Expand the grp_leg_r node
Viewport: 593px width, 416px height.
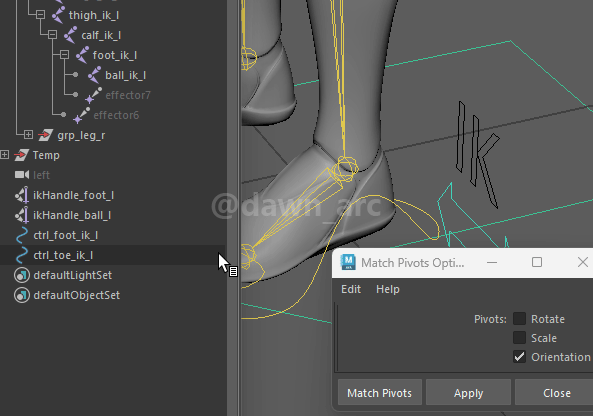click(x=28, y=135)
